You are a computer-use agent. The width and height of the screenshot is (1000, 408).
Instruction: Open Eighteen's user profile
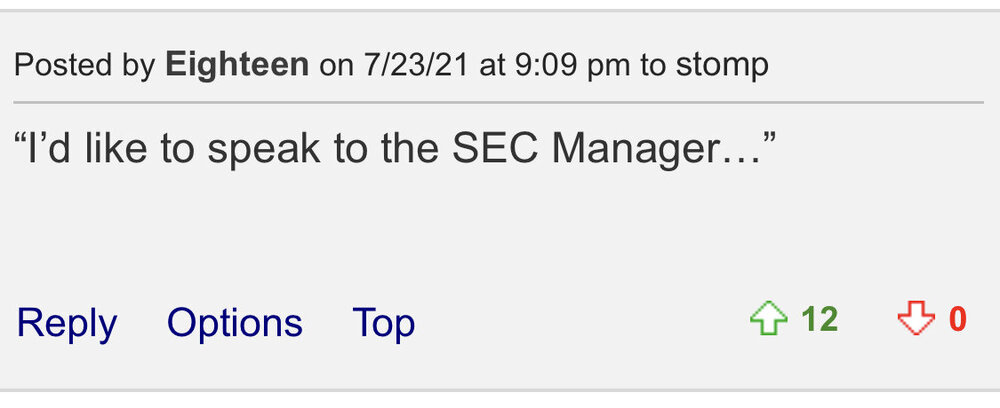(237, 66)
